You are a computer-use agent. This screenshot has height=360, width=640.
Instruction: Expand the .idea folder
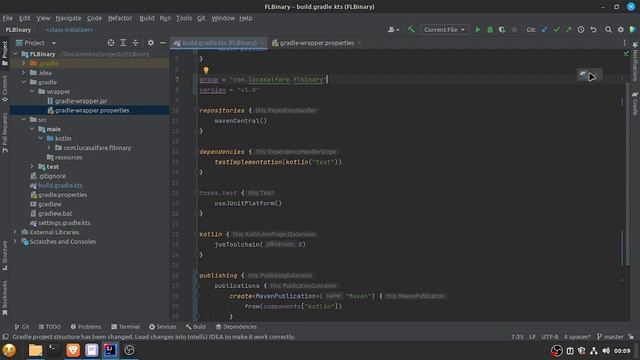click(24, 73)
